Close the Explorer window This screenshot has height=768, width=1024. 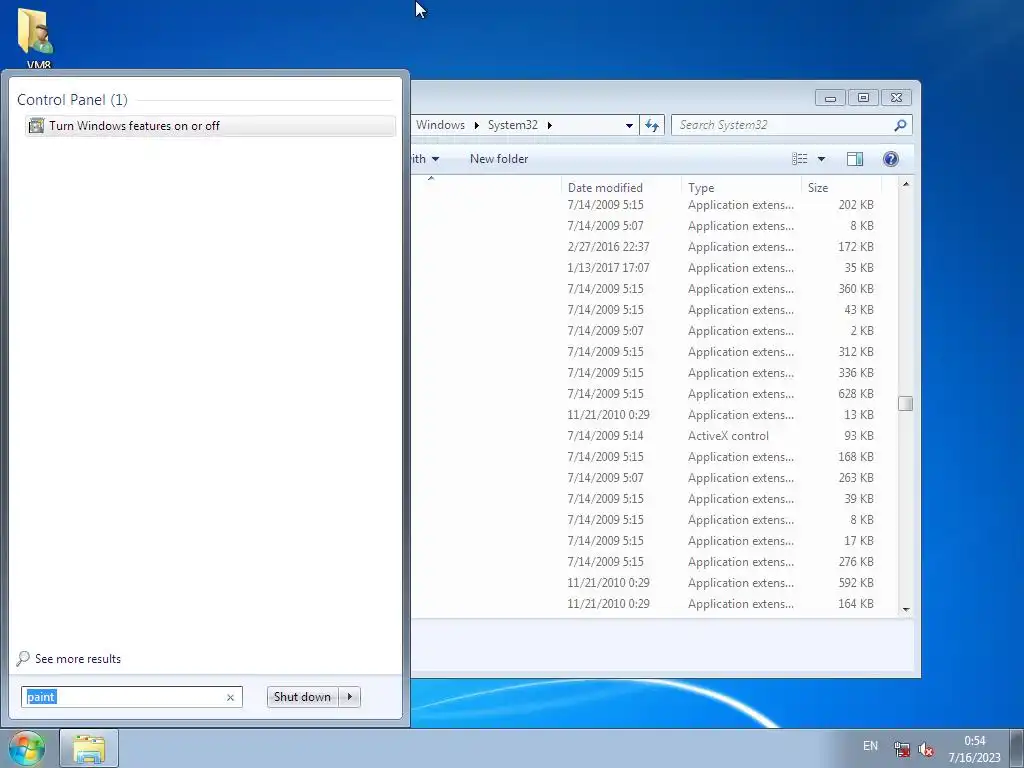coord(897,98)
